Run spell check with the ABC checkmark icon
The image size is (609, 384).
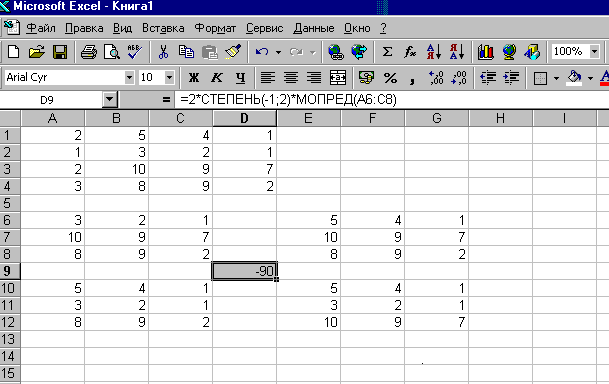pos(135,52)
